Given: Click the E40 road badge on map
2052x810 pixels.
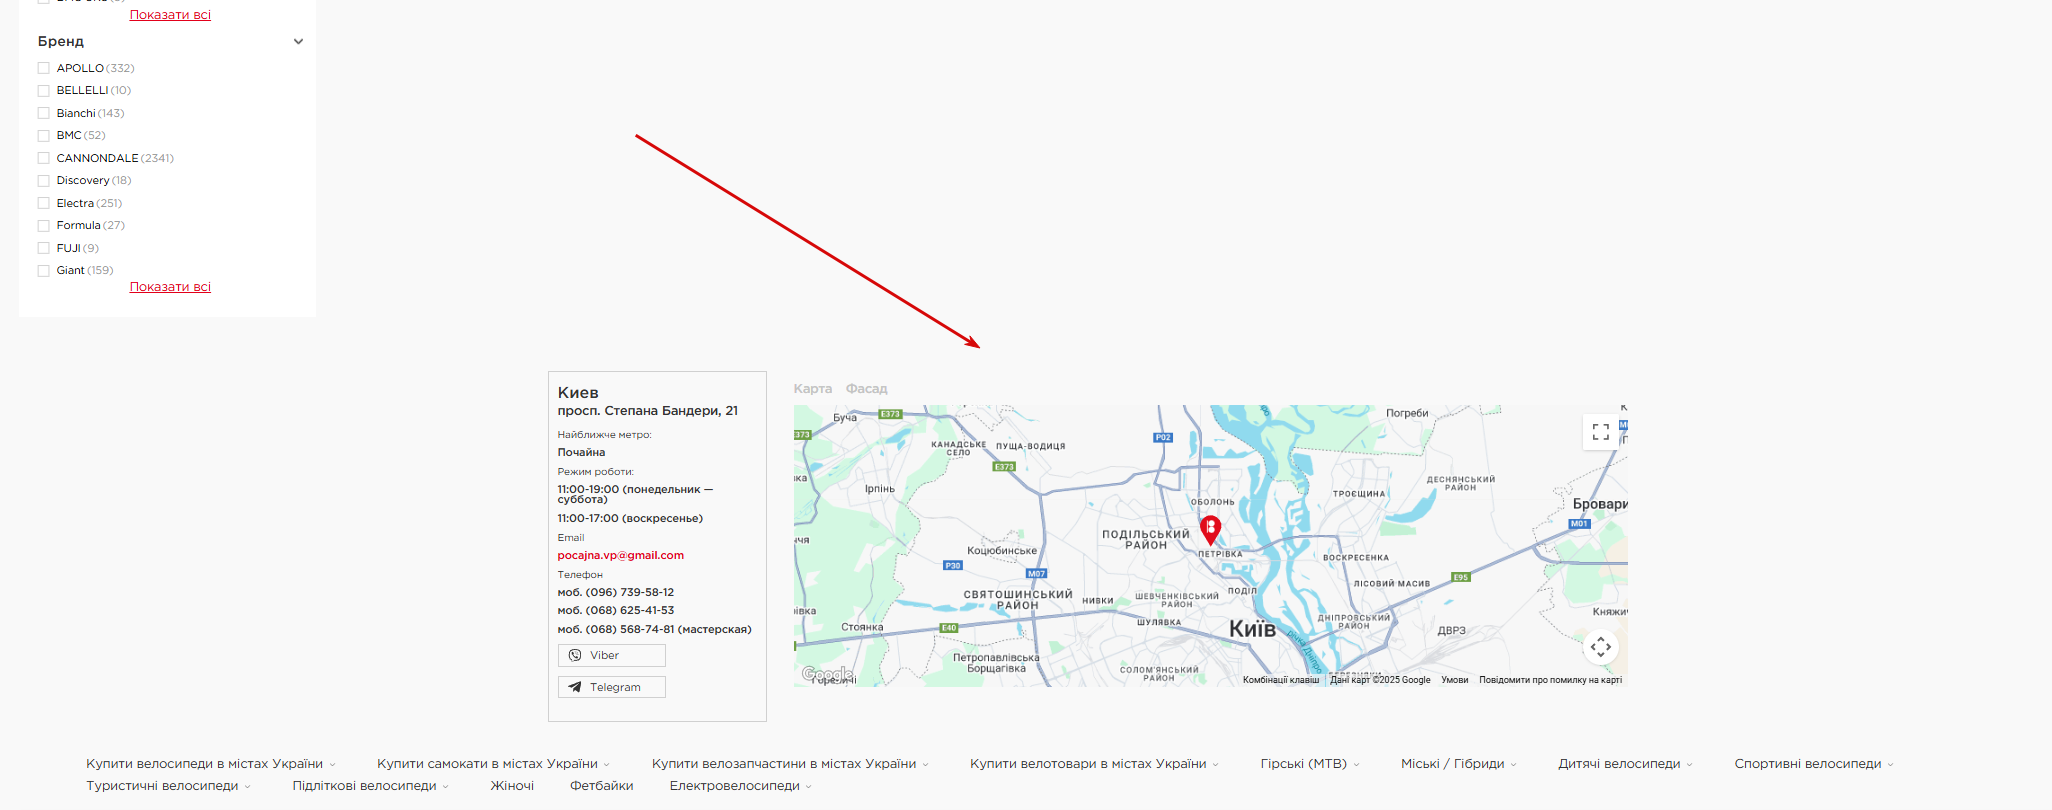Looking at the screenshot, I should (949, 628).
